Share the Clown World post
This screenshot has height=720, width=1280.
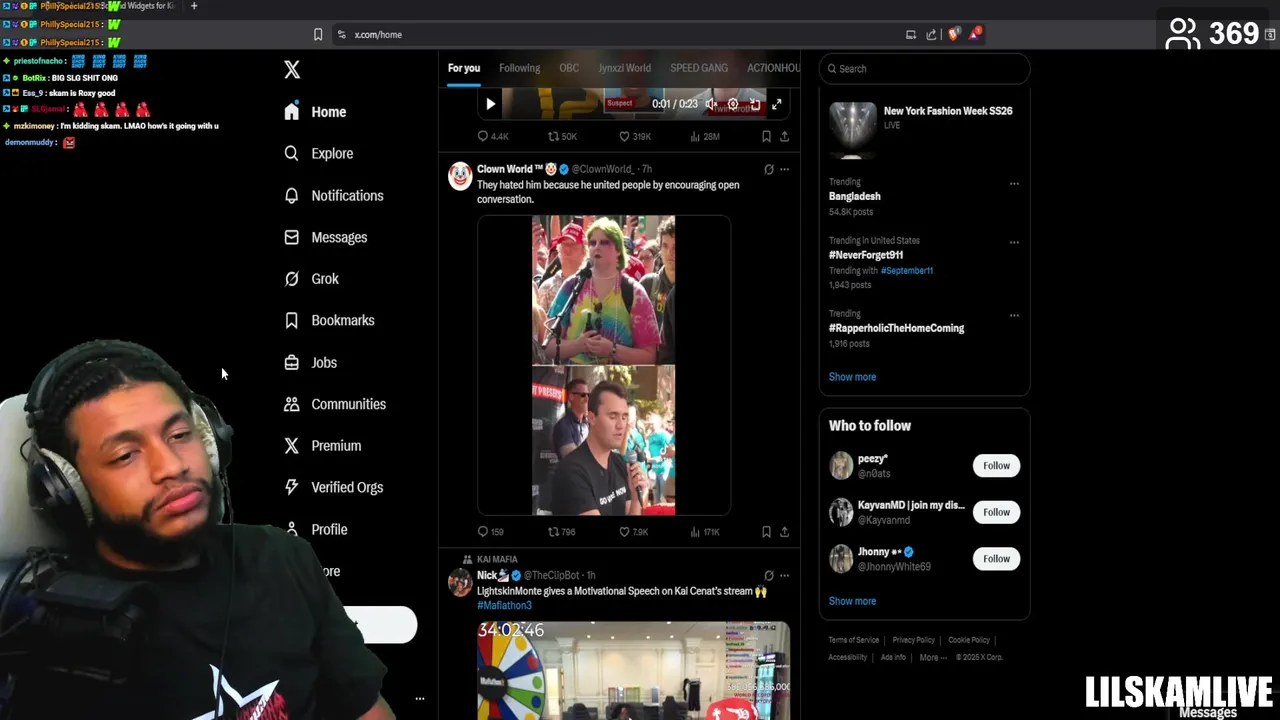(x=784, y=532)
